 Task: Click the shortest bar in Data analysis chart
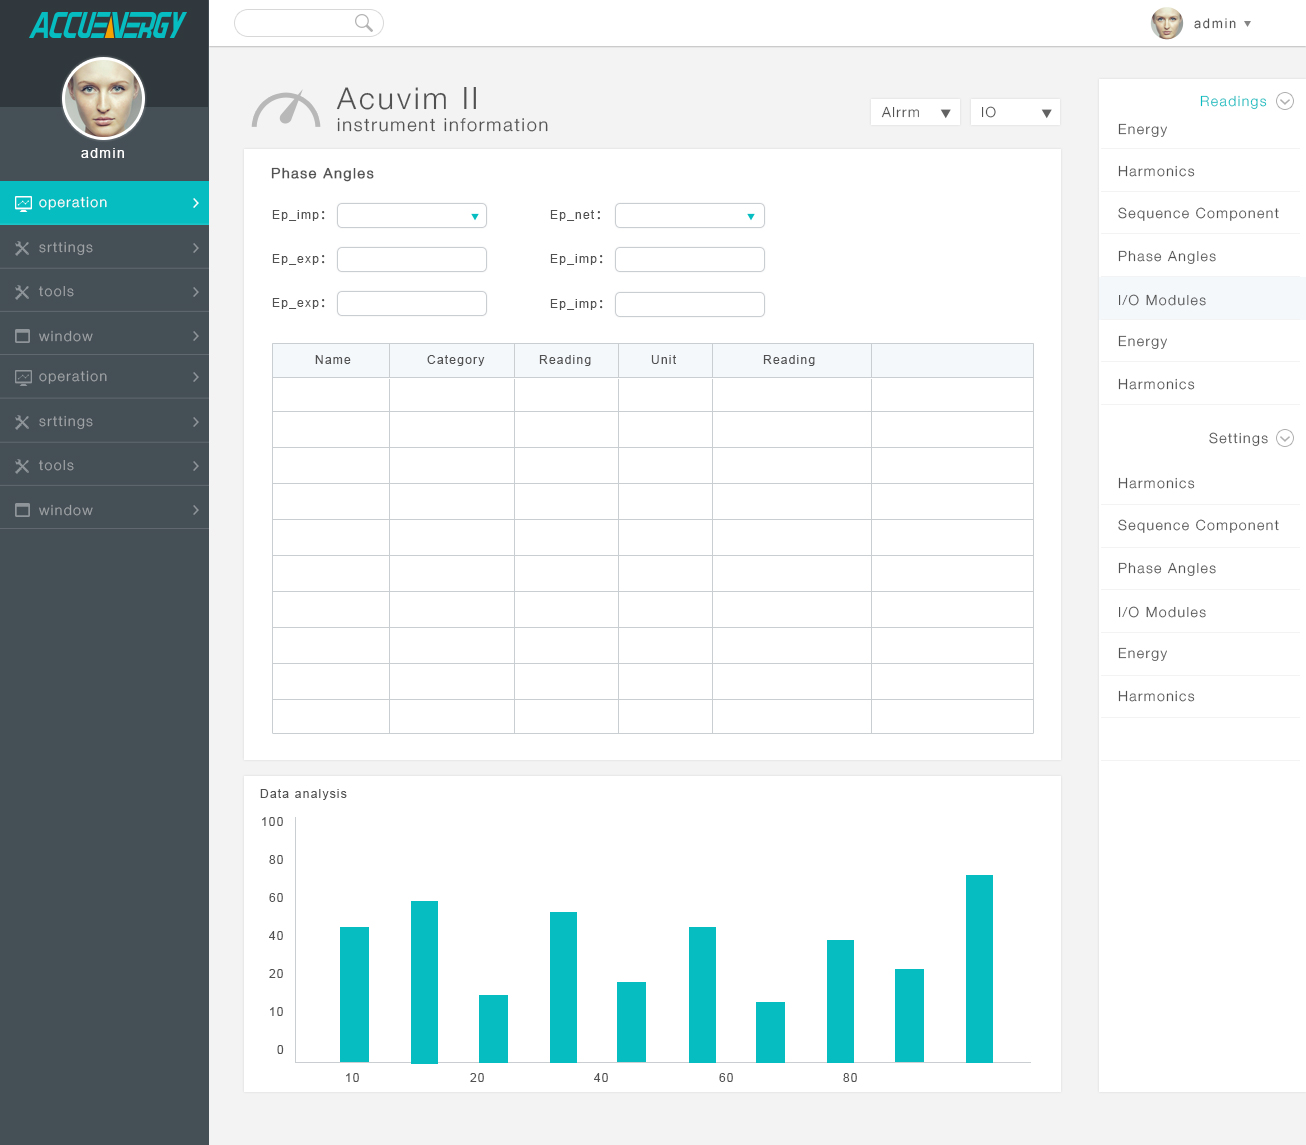770,1032
